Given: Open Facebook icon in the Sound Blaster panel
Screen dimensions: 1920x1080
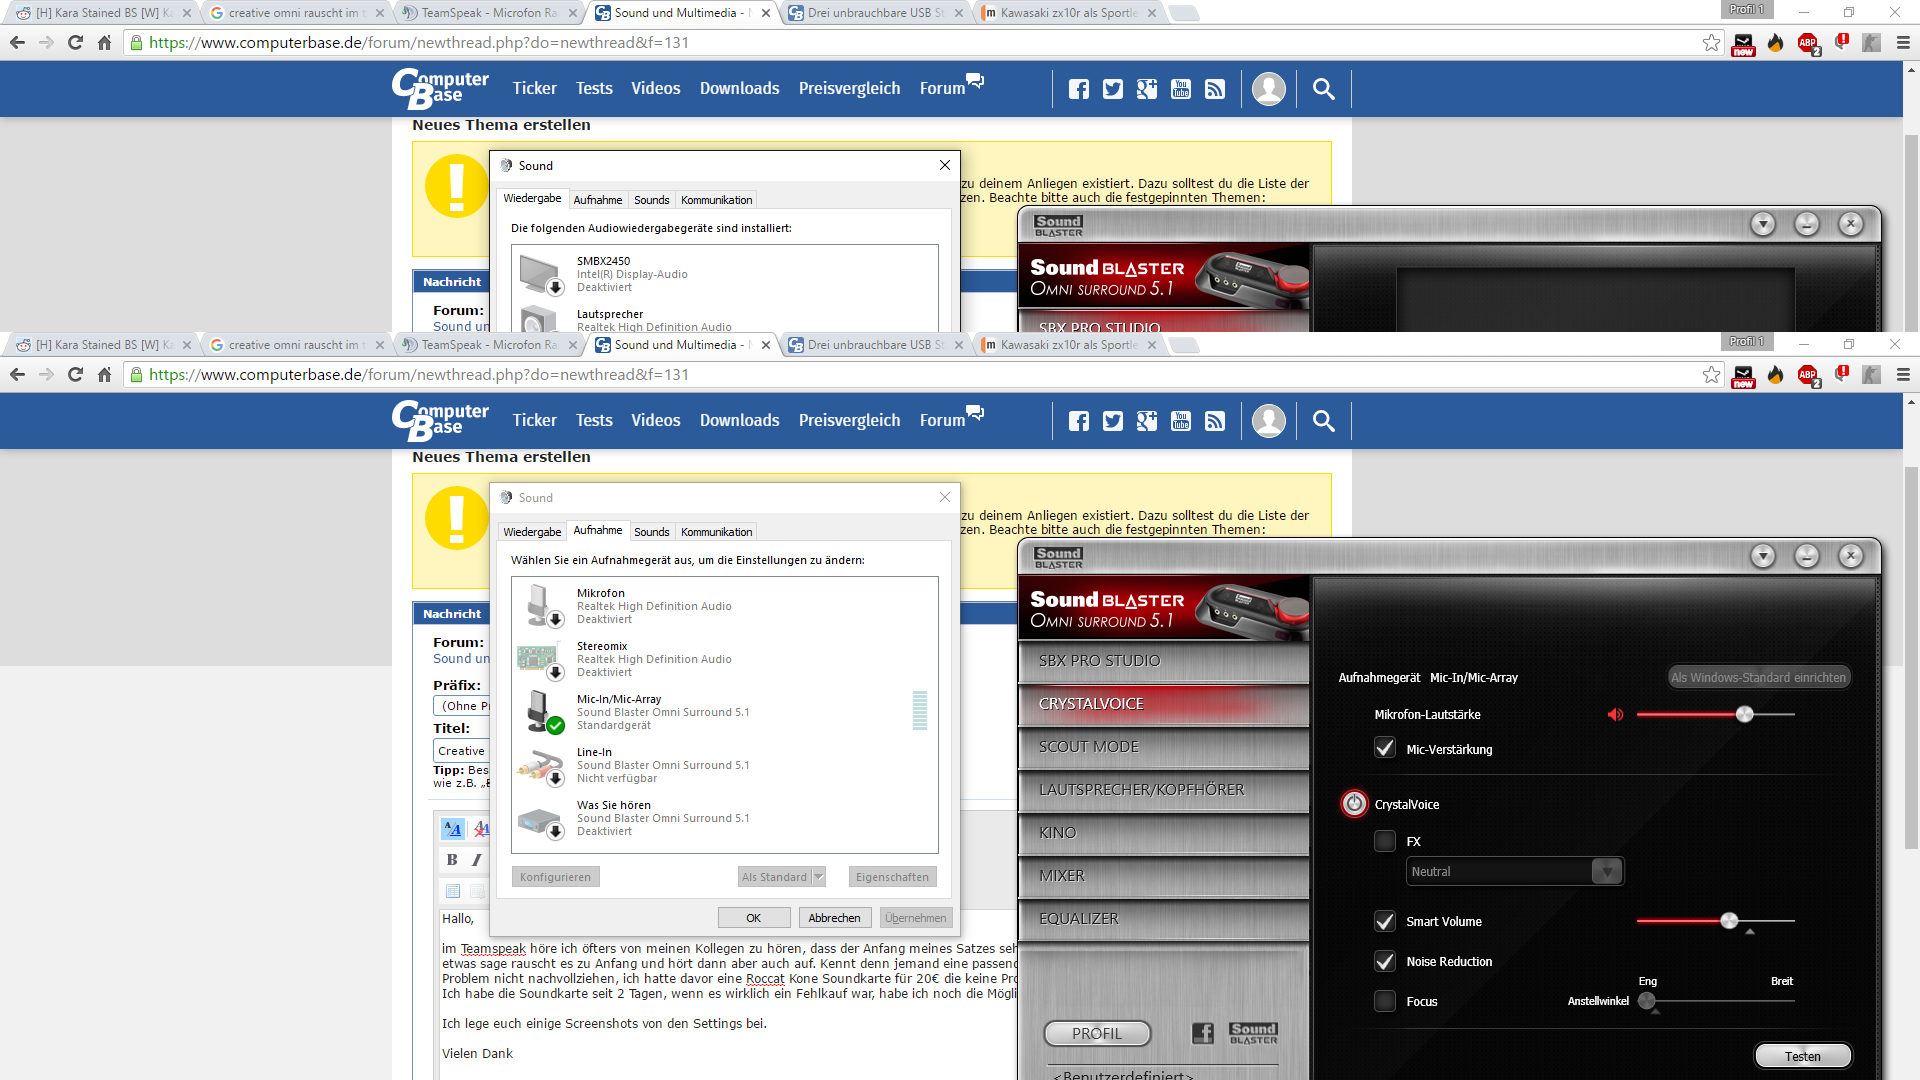Looking at the screenshot, I should (x=1203, y=1033).
